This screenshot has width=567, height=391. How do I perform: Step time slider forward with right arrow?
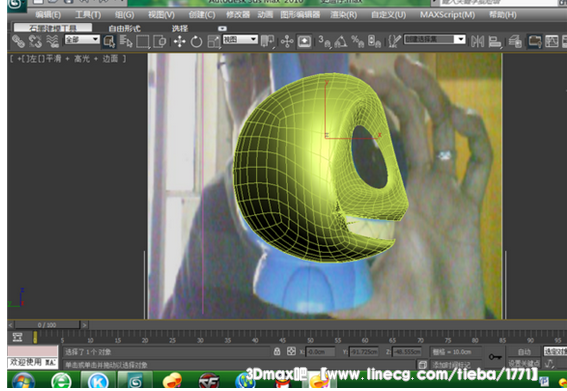pyautogui.click(x=84, y=325)
